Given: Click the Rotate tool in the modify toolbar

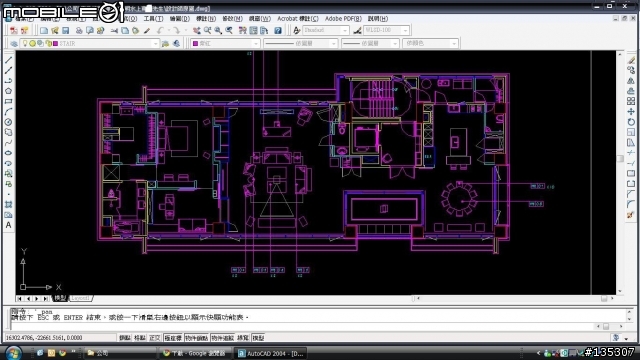Looking at the screenshot, I should [x=631, y=122].
